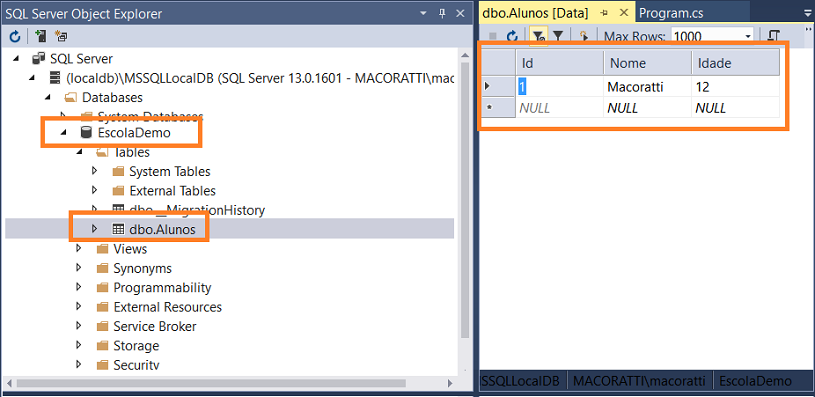
Task: Click the Programmability folder icon
Action: pos(103,288)
